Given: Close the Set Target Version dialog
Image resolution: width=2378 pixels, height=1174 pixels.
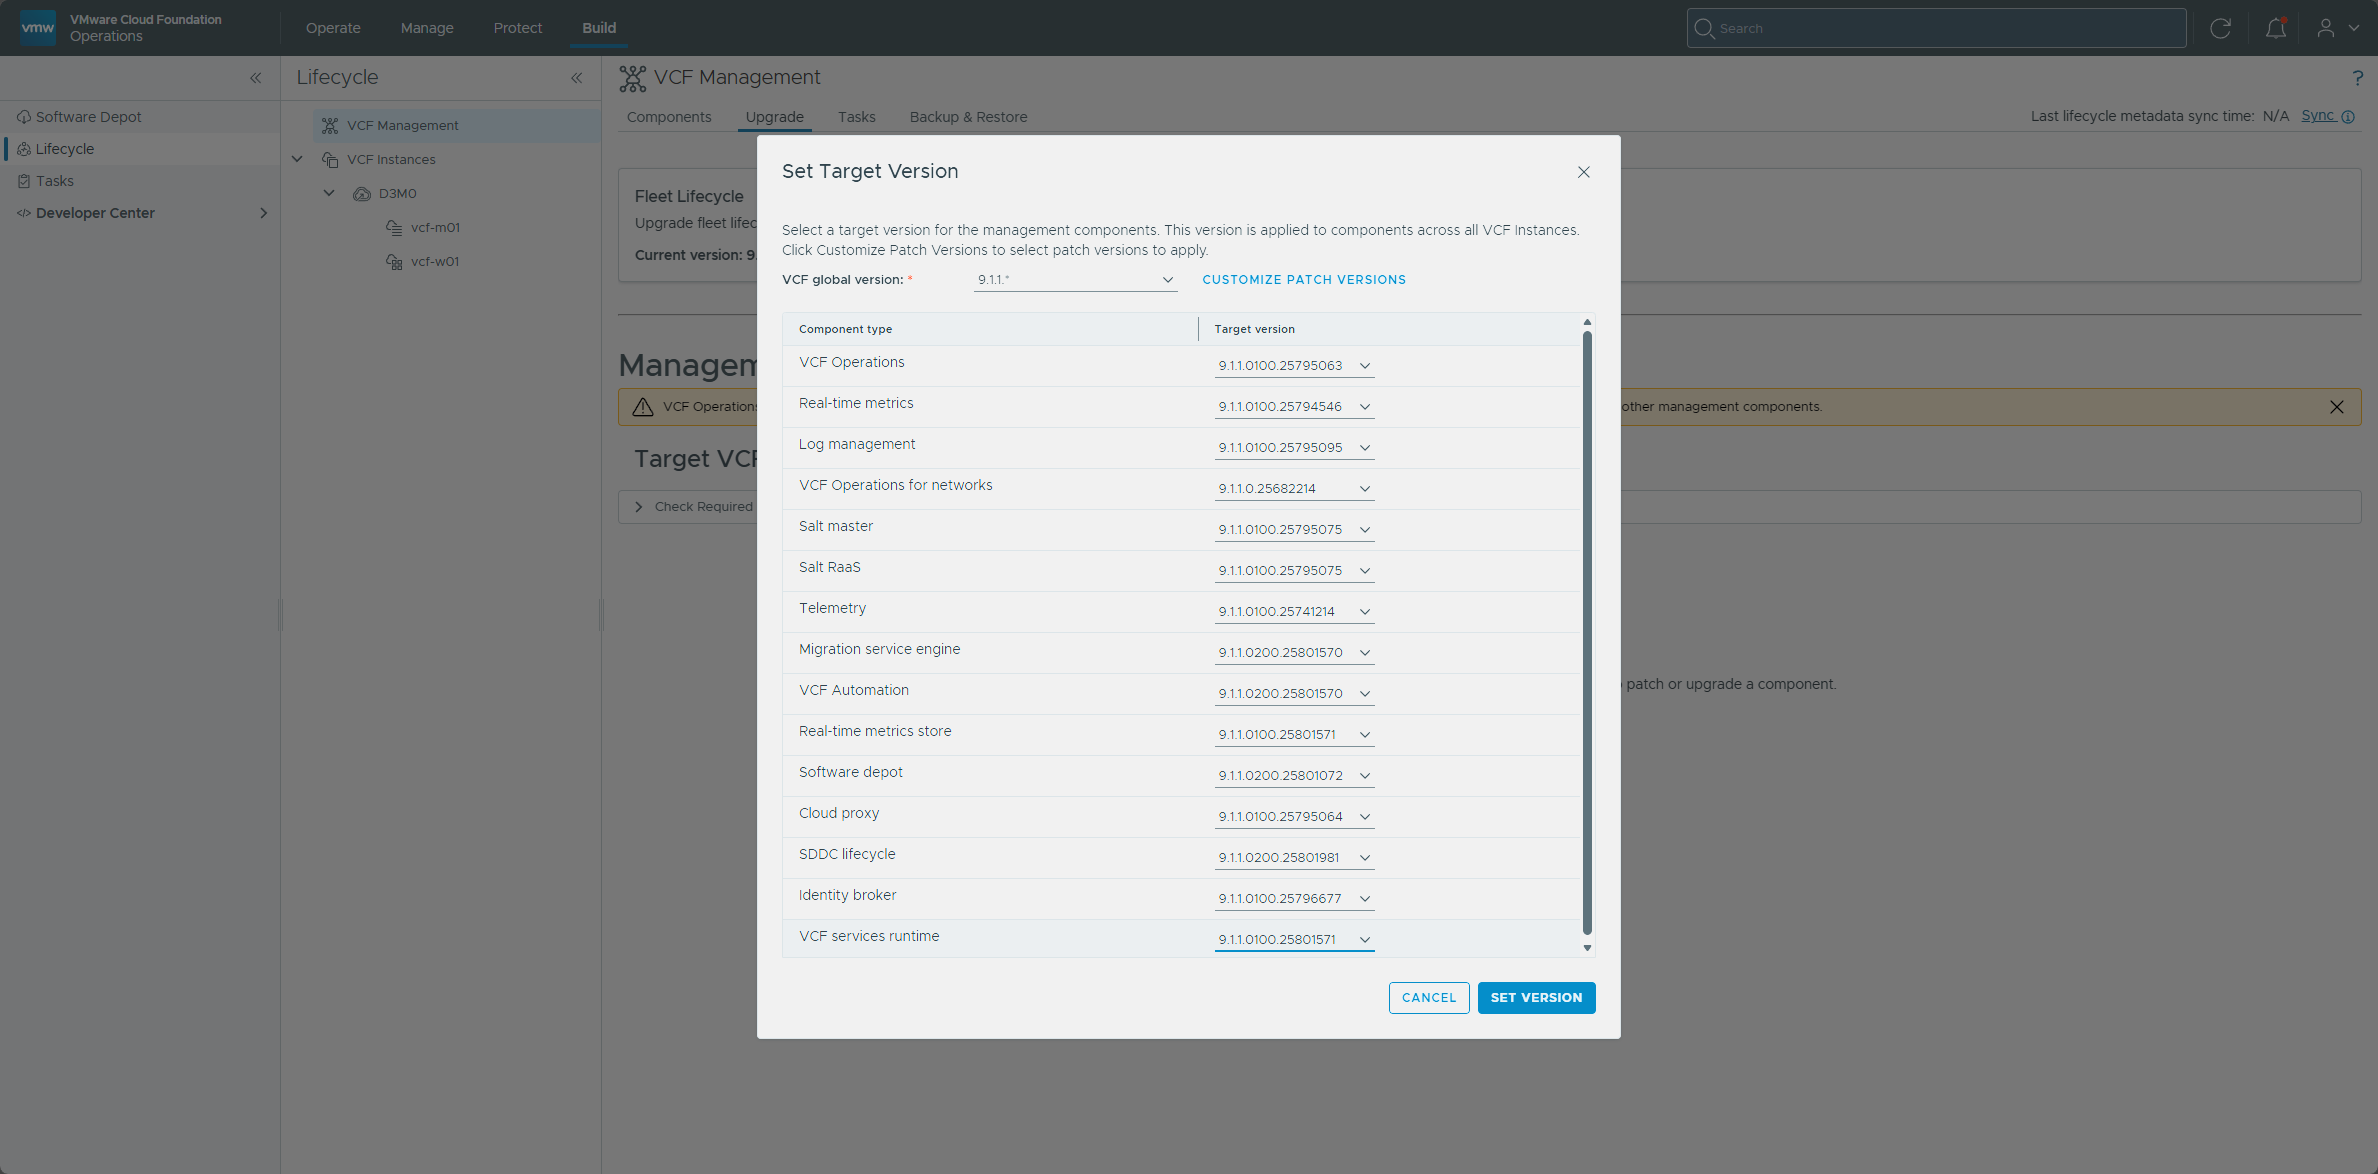Looking at the screenshot, I should 1584,172.
